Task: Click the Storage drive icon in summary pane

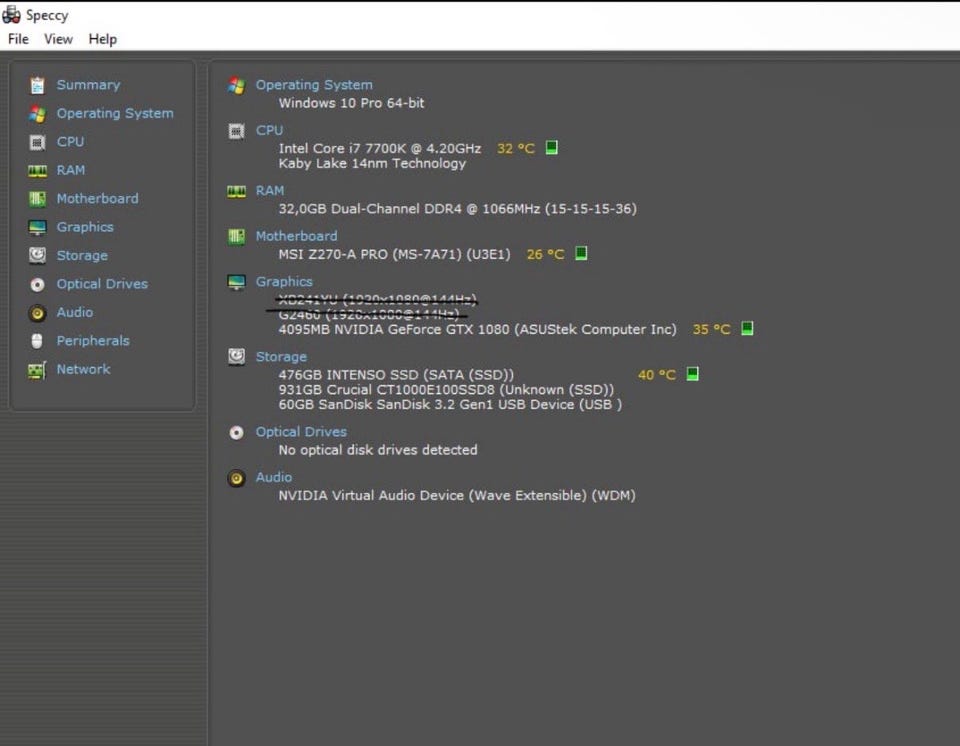Action: click(236, 356)
